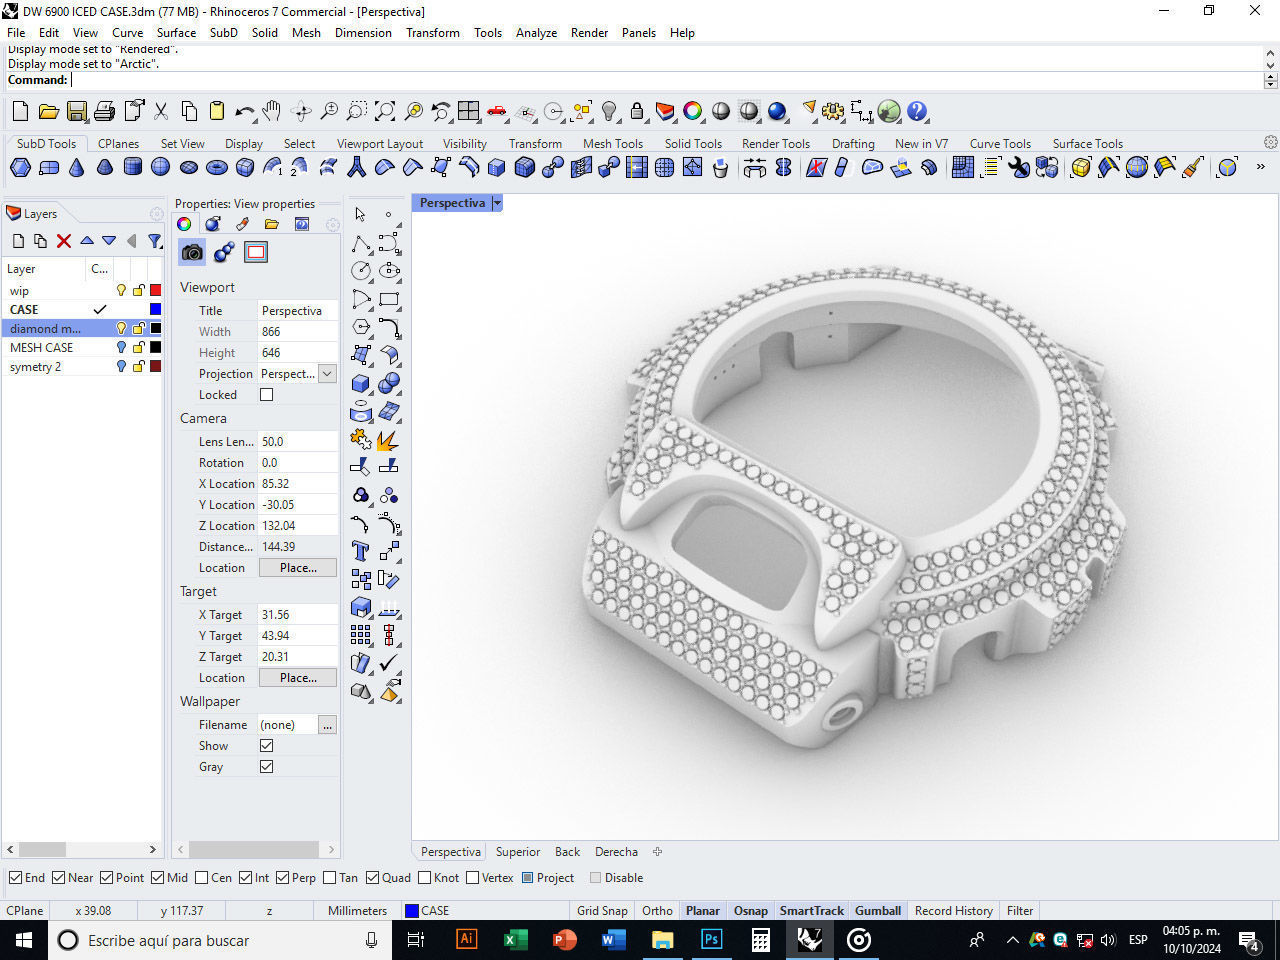Switch to Curve Tools toolbar tab

(1000, 144)
